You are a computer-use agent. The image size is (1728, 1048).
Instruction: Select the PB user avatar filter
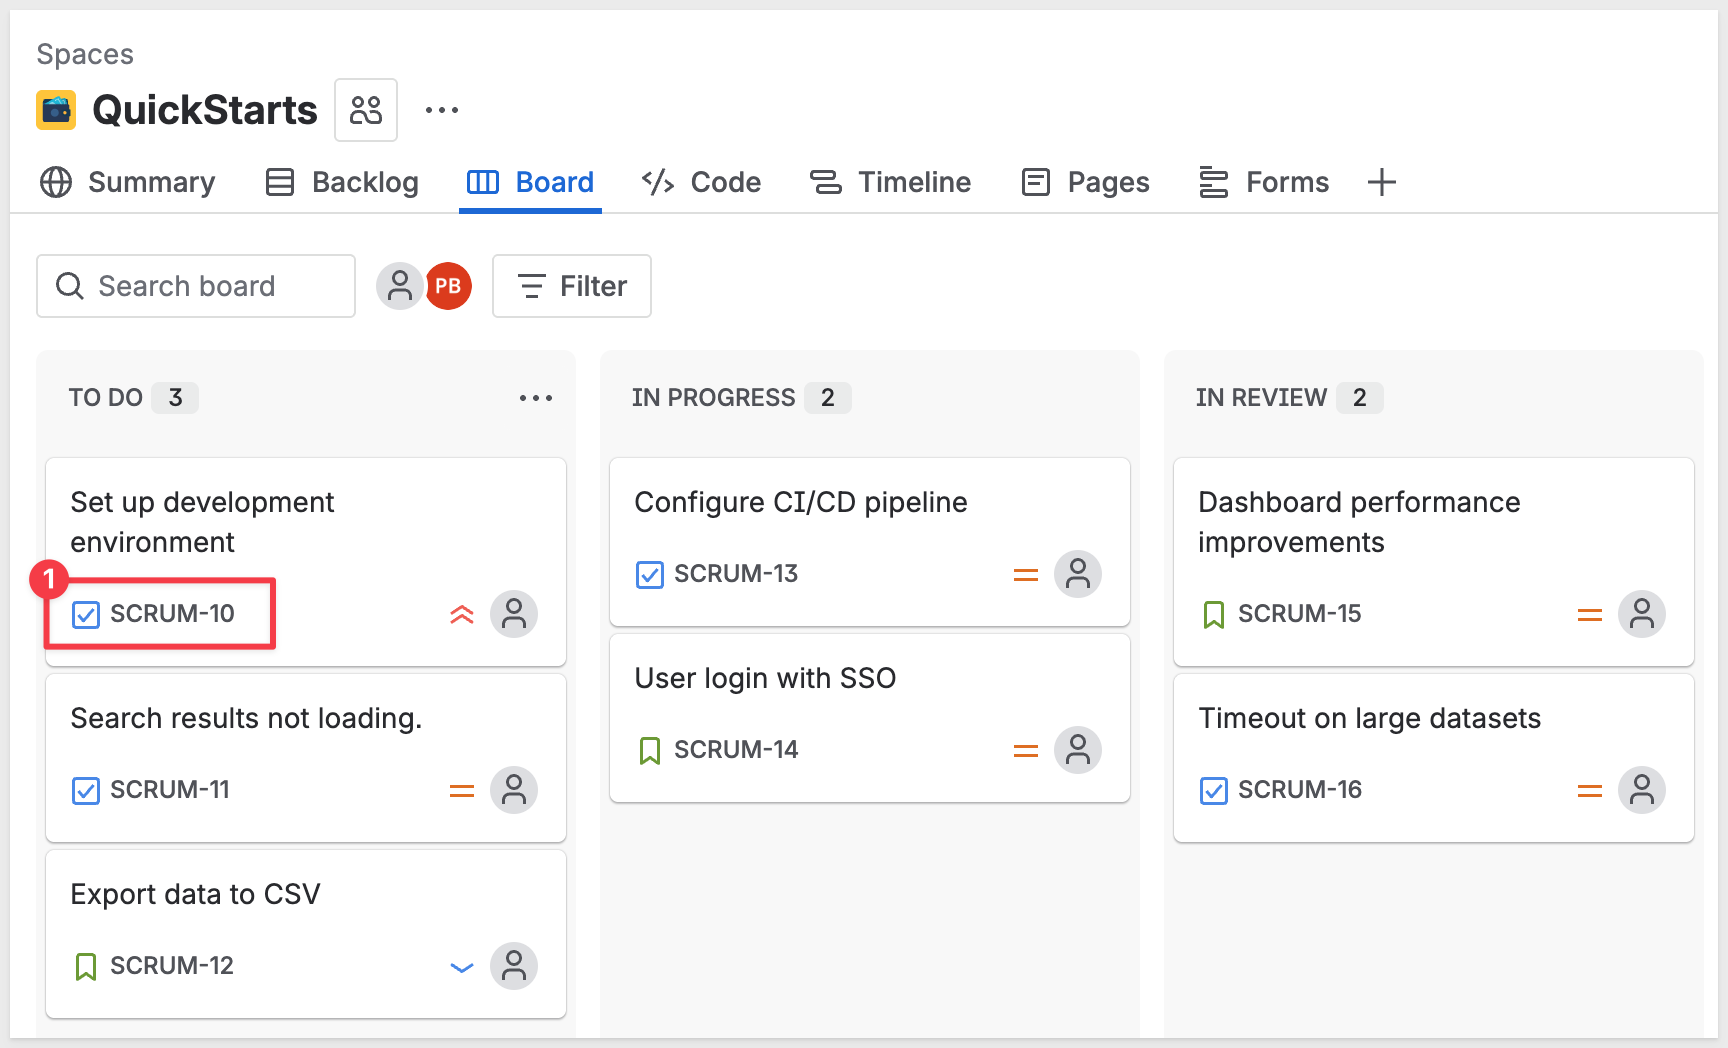tap(448, 286)
